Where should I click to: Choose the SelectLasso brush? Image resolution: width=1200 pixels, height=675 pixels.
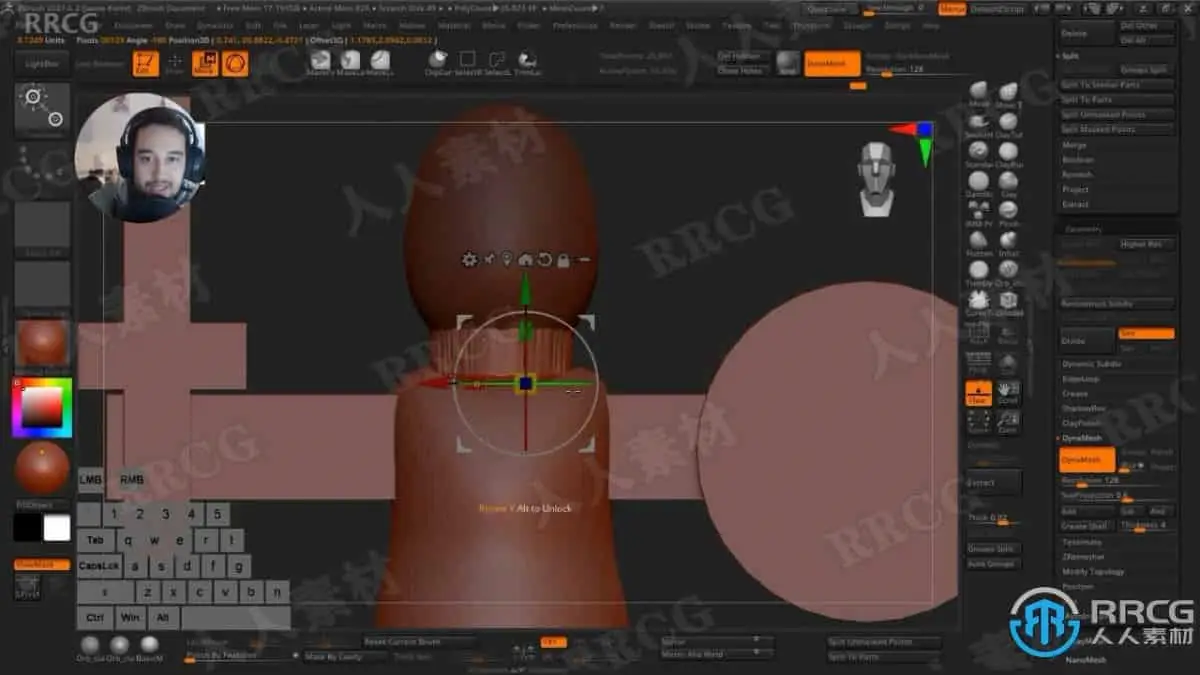point(497,63)
